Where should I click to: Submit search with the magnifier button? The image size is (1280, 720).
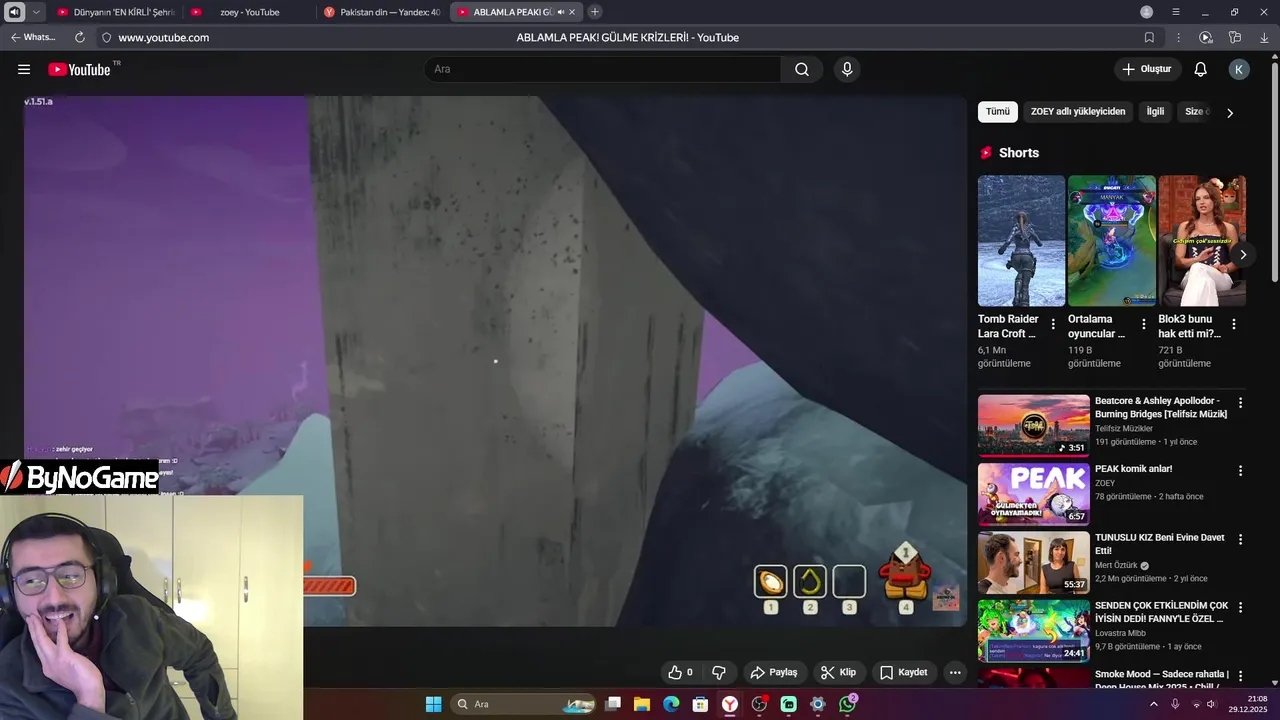[x=802, y=69]
